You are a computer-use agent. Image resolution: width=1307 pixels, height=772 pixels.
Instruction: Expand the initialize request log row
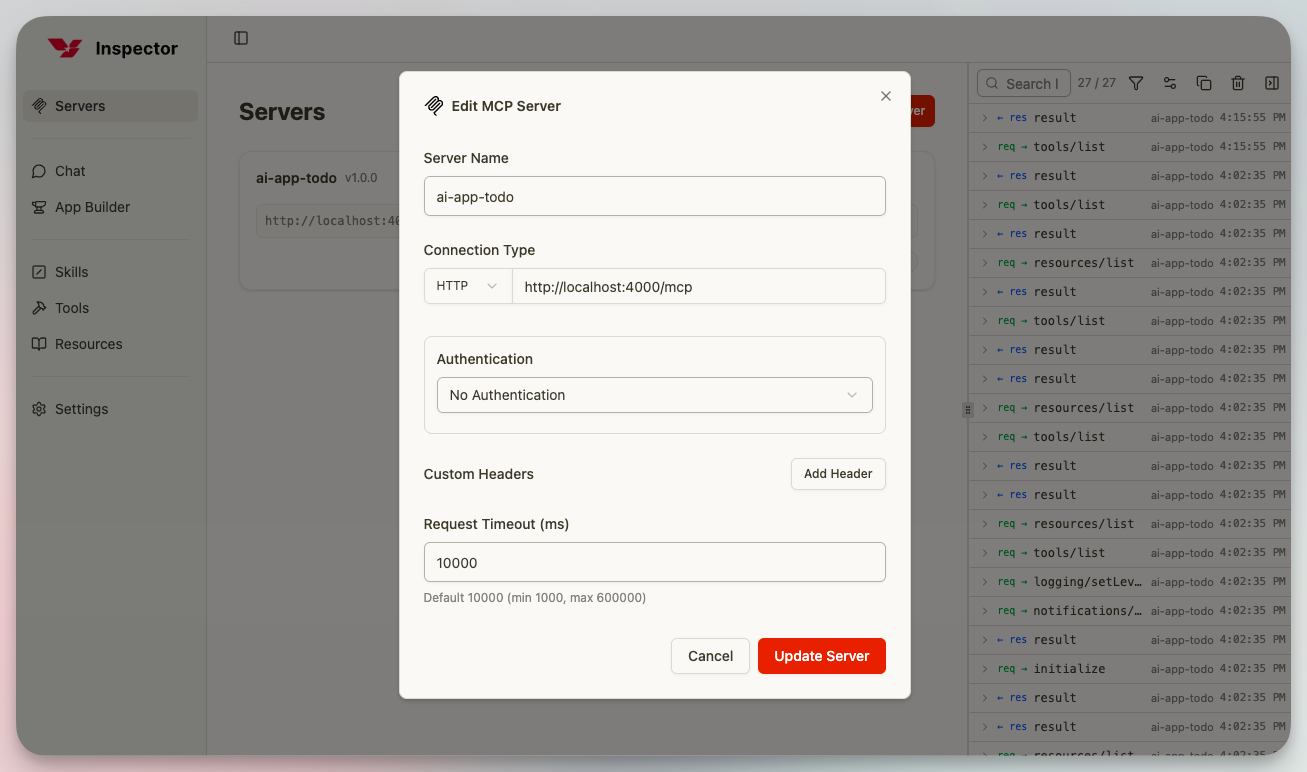point(1131,669)
